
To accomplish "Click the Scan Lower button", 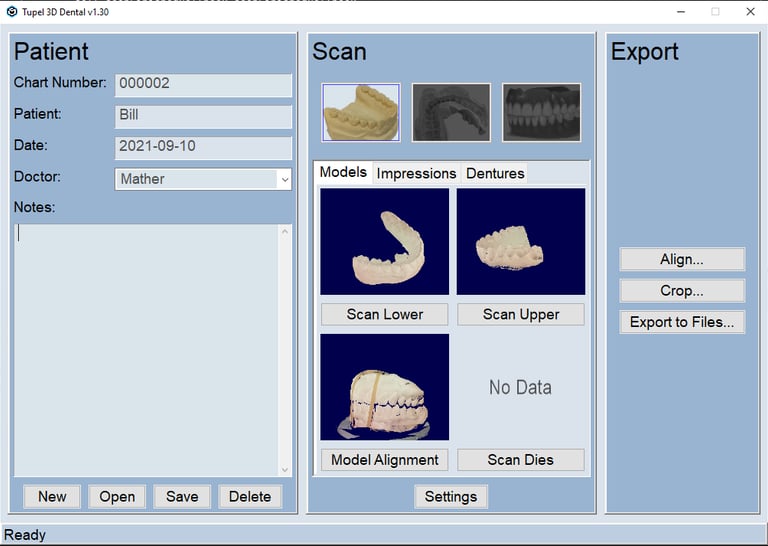I will pos(384,314).
